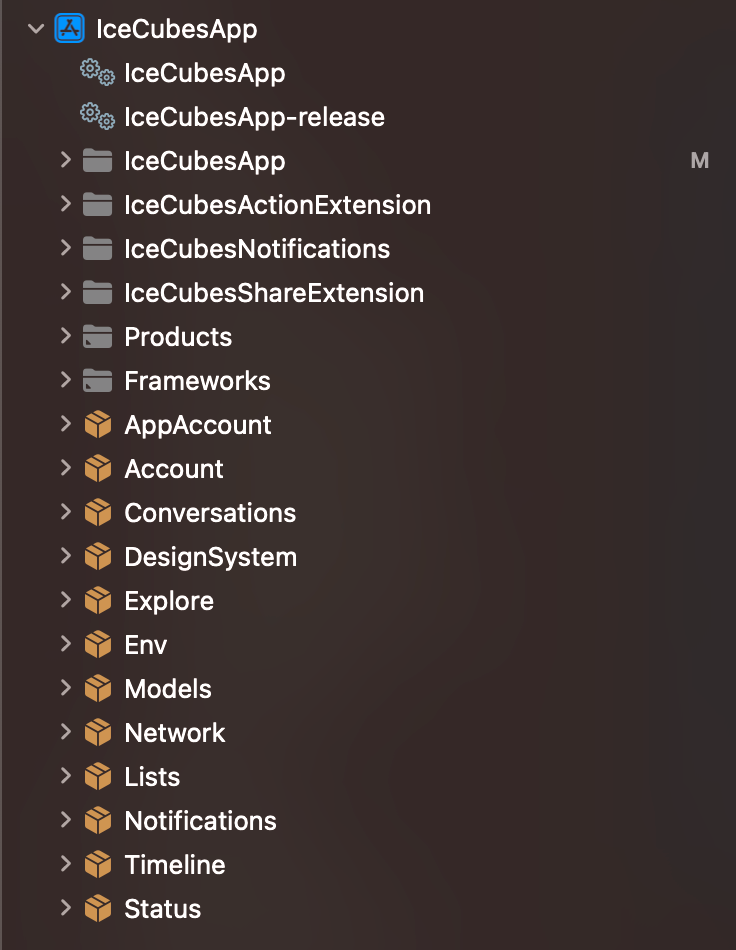Expand the IceCubesApp folder chevron

(65, 160)
